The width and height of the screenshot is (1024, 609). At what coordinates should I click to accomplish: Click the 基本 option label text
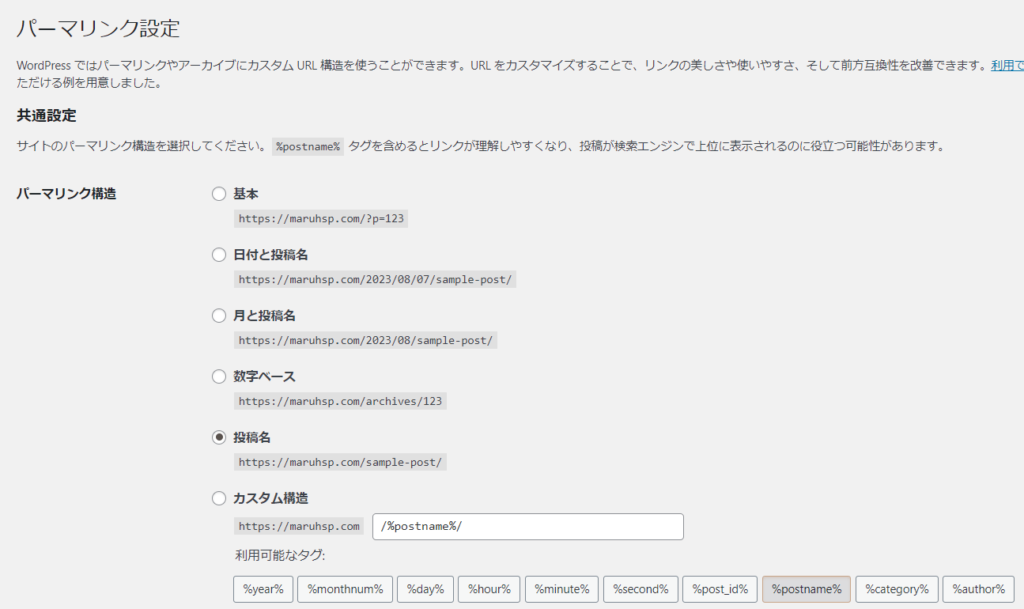click(246, 194)
